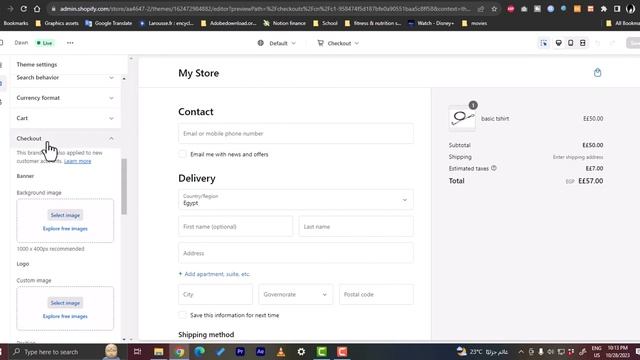640x360 pixels.
Task: Click the Postal code field
Action: (x=376, y=294)
